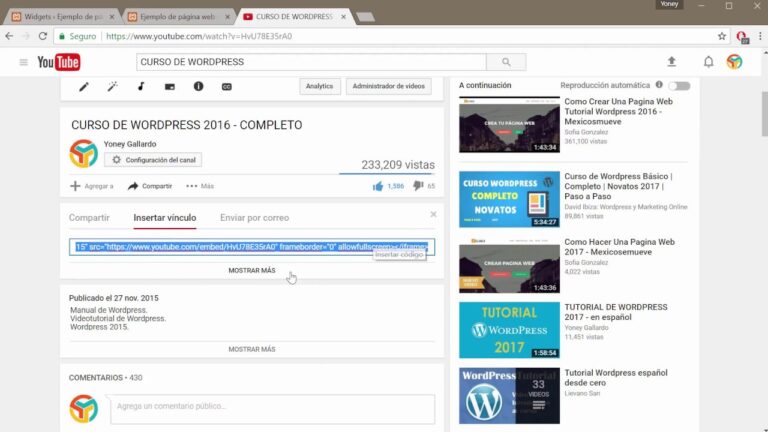
Task: Switch to Compartir tab
Action: pos(89,218)
